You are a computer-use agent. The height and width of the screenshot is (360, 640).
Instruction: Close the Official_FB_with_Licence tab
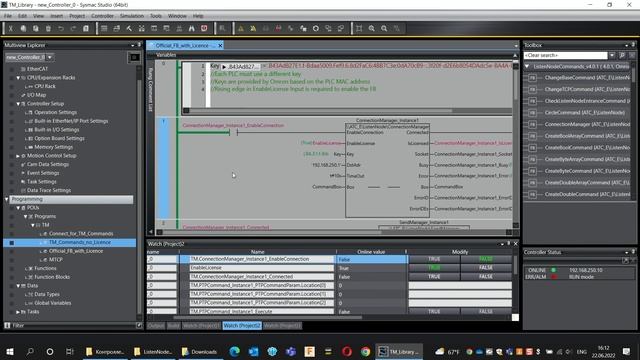220,45
